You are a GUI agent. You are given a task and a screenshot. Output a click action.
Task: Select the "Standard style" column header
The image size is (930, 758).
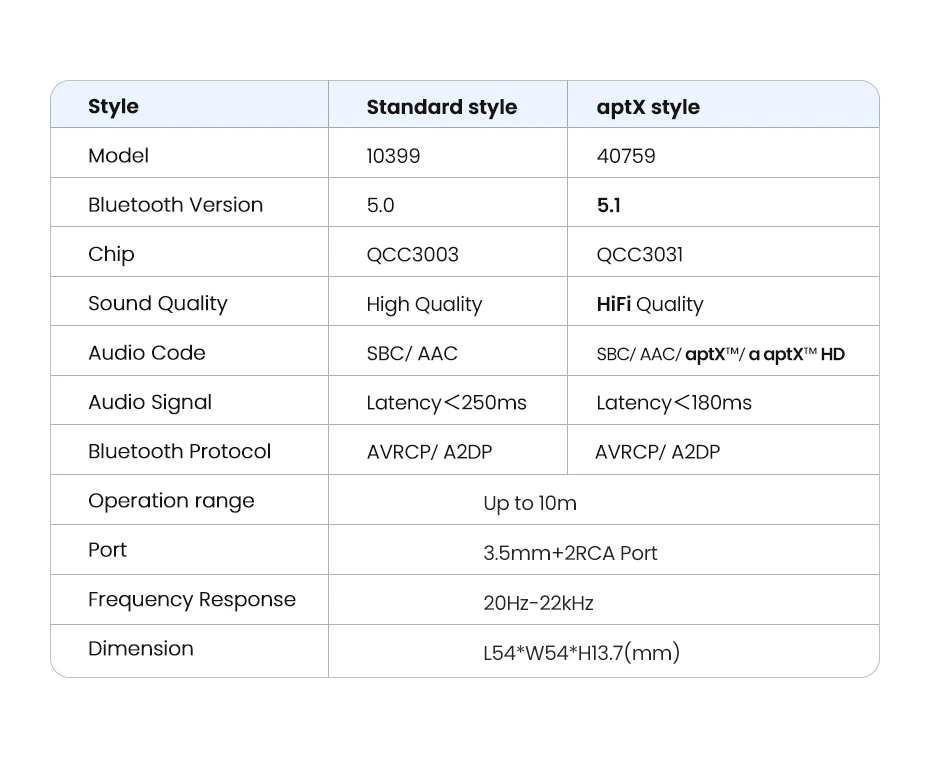(x=441, y=107)
